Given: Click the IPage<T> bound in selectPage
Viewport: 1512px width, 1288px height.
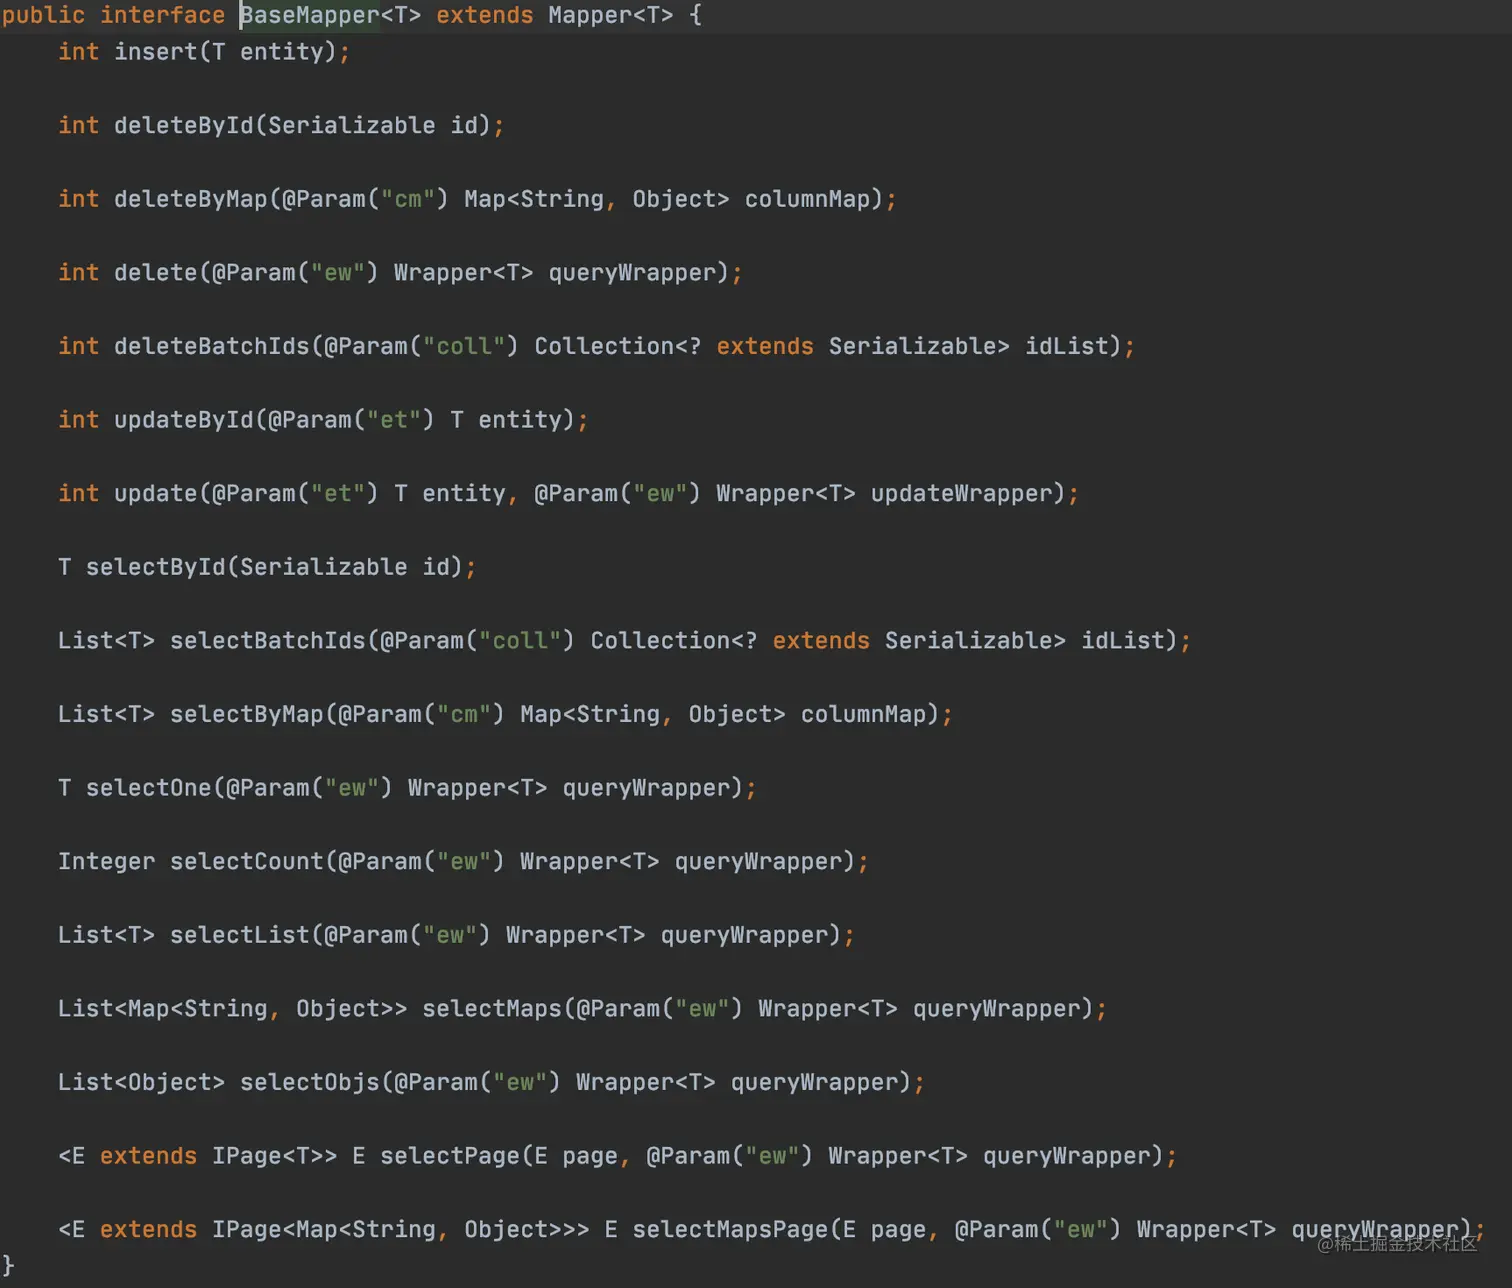Looking at the screenshot, I should [x=268, y=1156].
